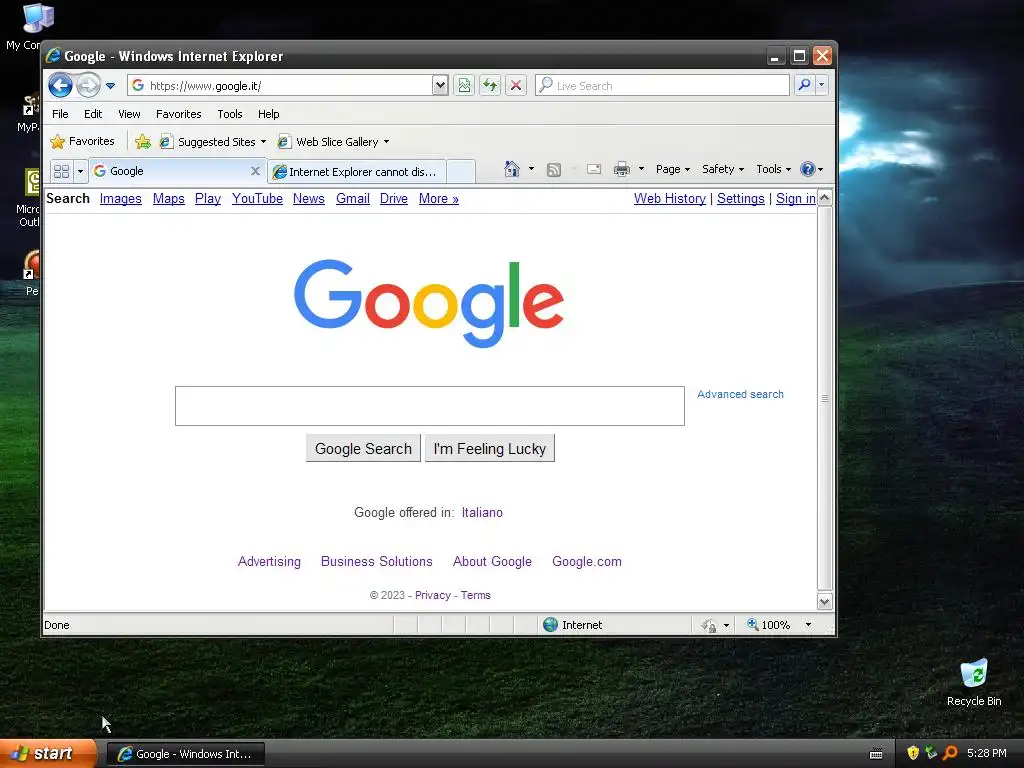Viewport: 1024px width, 768px height.
Task: Open the zoom level 100% dropdown
Action: (x=808, y=625)
